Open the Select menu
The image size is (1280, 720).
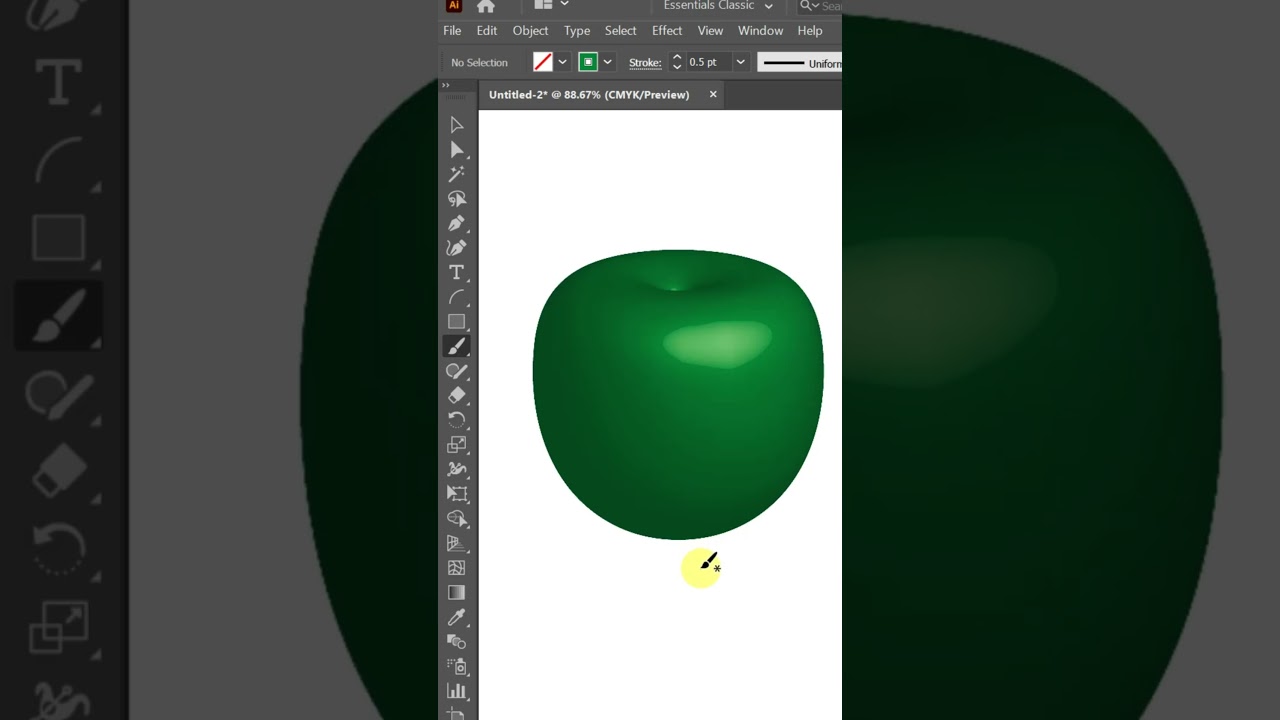620,31
